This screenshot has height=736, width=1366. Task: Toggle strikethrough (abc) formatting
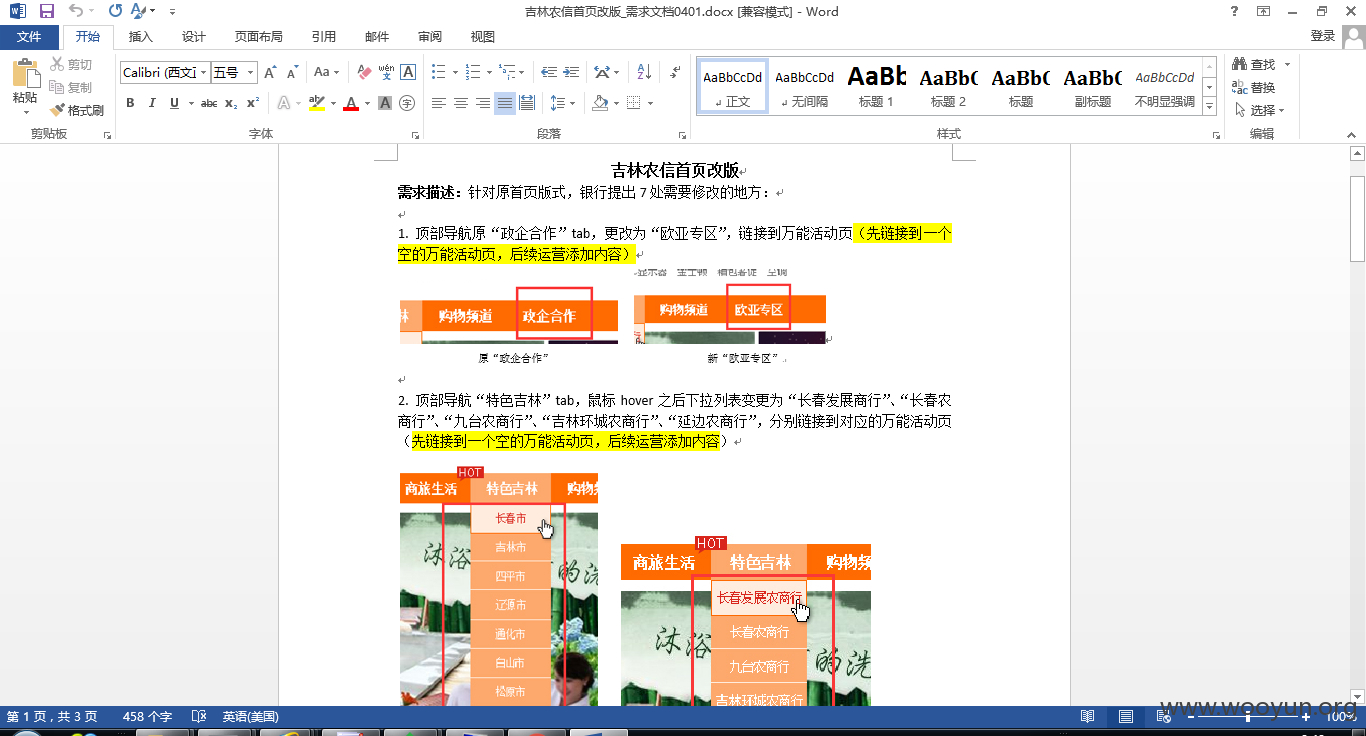click(209, 103)
